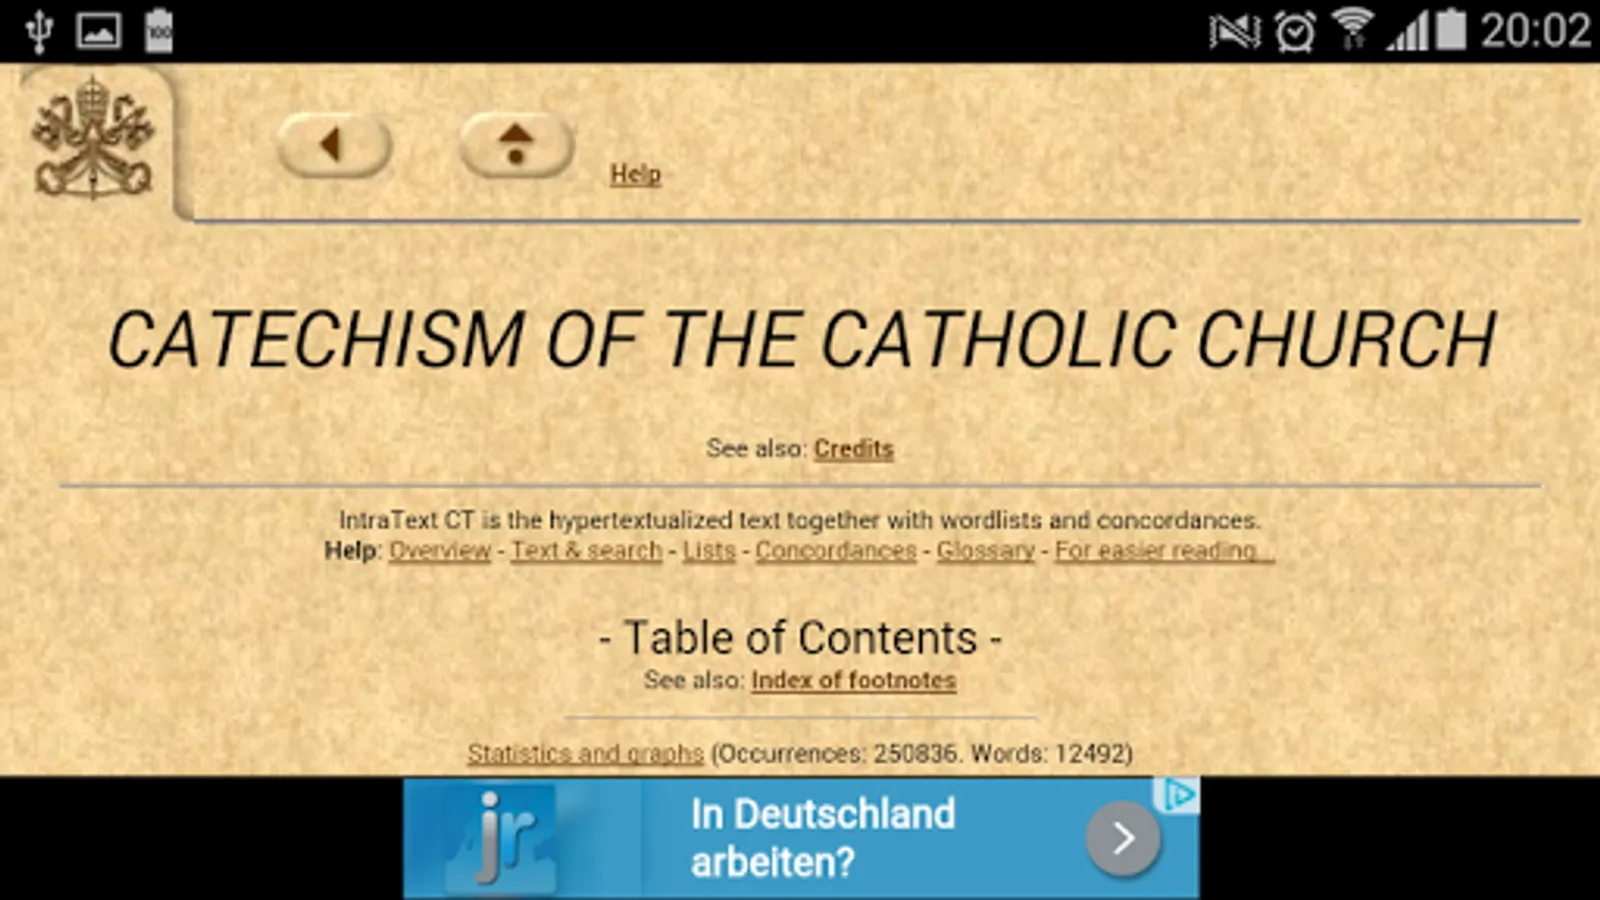This screenshot has width=1600, height=900.
Task: Open the Glossary help link
Action: (x=986, y=551)
